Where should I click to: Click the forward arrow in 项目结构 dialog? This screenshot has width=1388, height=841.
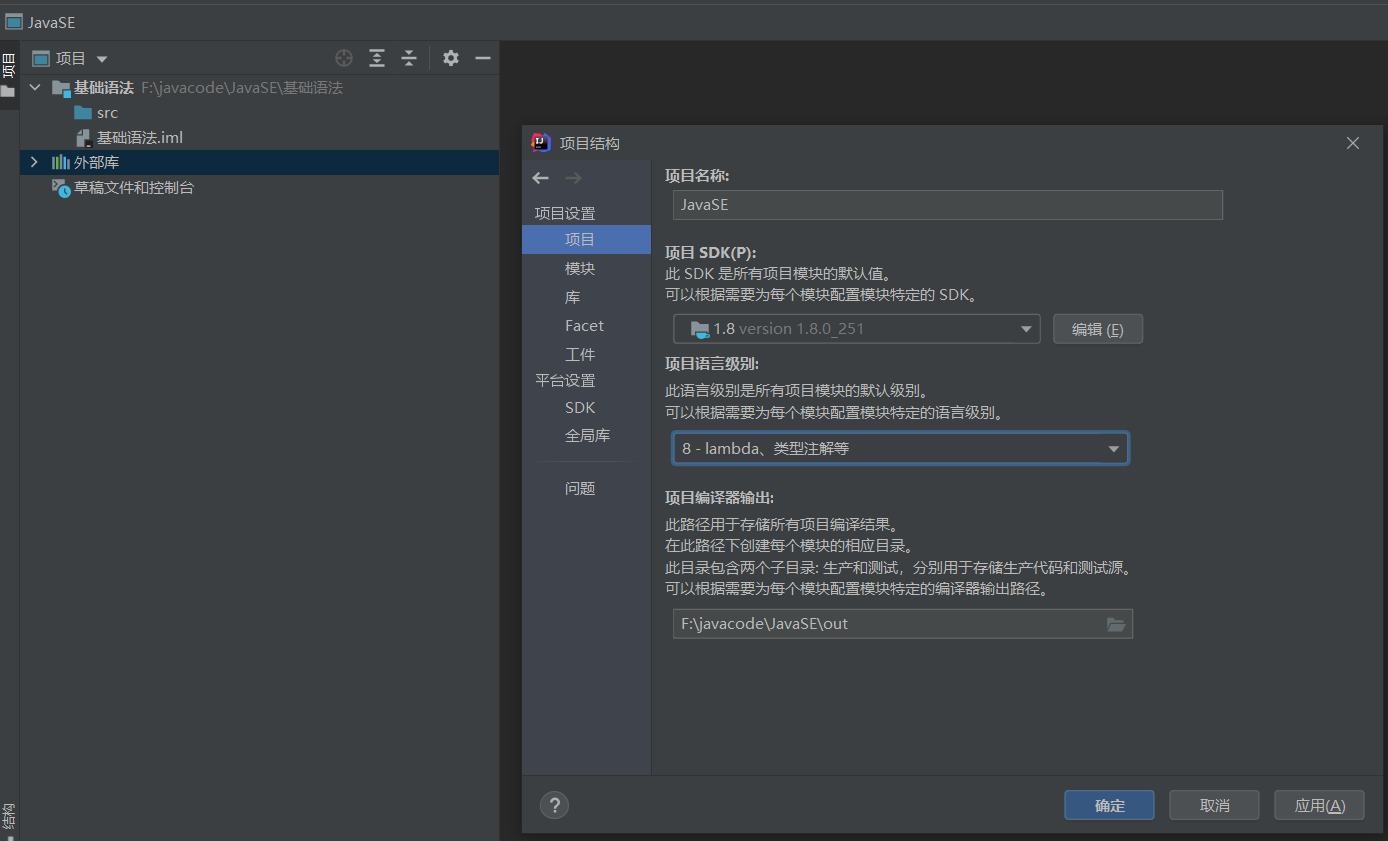(x=573, y=178)
